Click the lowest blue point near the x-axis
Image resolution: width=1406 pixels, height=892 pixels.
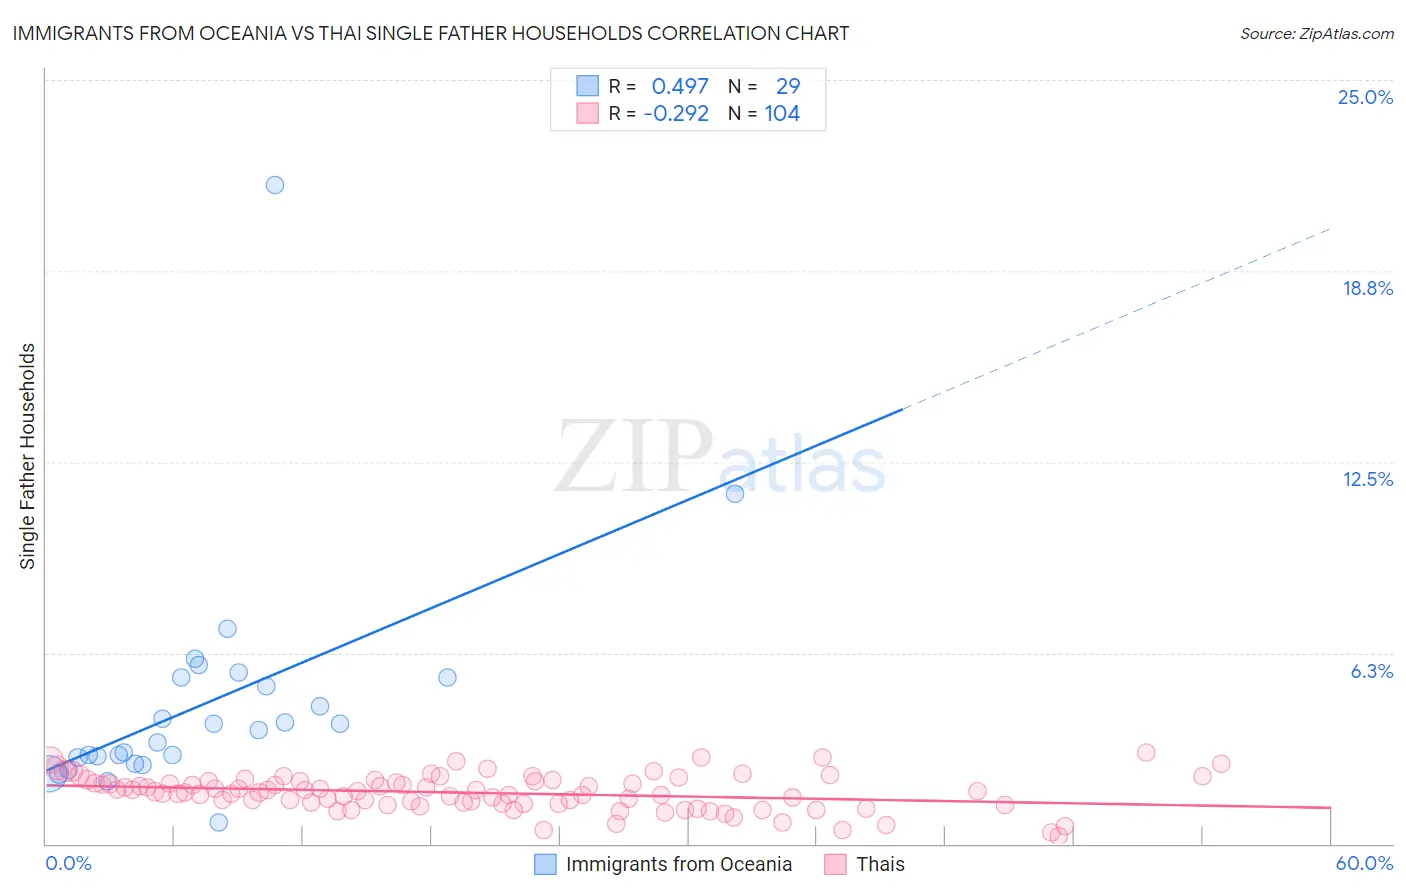point(218,822)
